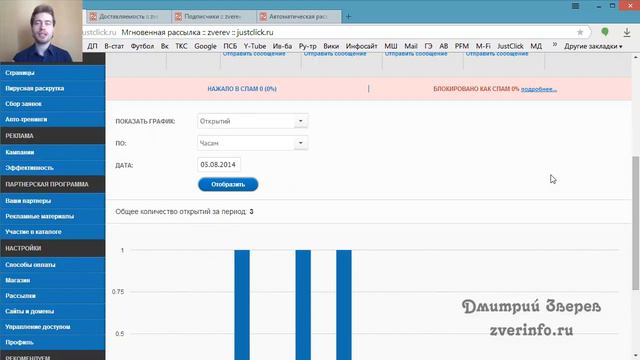Expand the ПОКАЗАТЬ ГРАФИК dropdown (Открытий)

point(252,121)
